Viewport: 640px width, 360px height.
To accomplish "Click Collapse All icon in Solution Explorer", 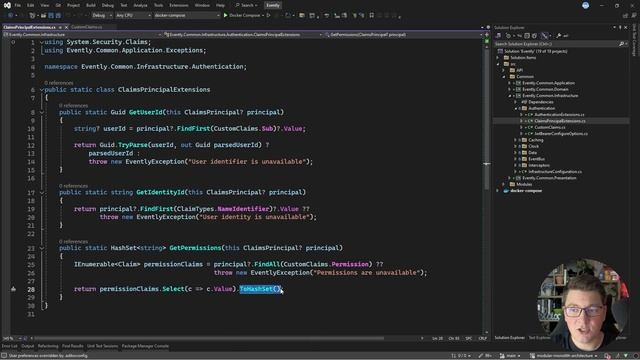I will [x=527, y=36].
